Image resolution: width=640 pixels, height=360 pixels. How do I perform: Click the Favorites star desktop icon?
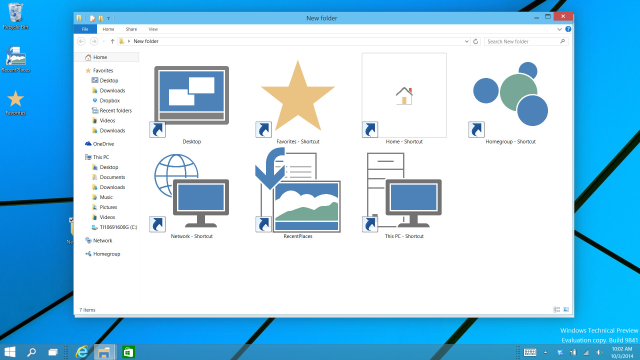pos(16,102)
